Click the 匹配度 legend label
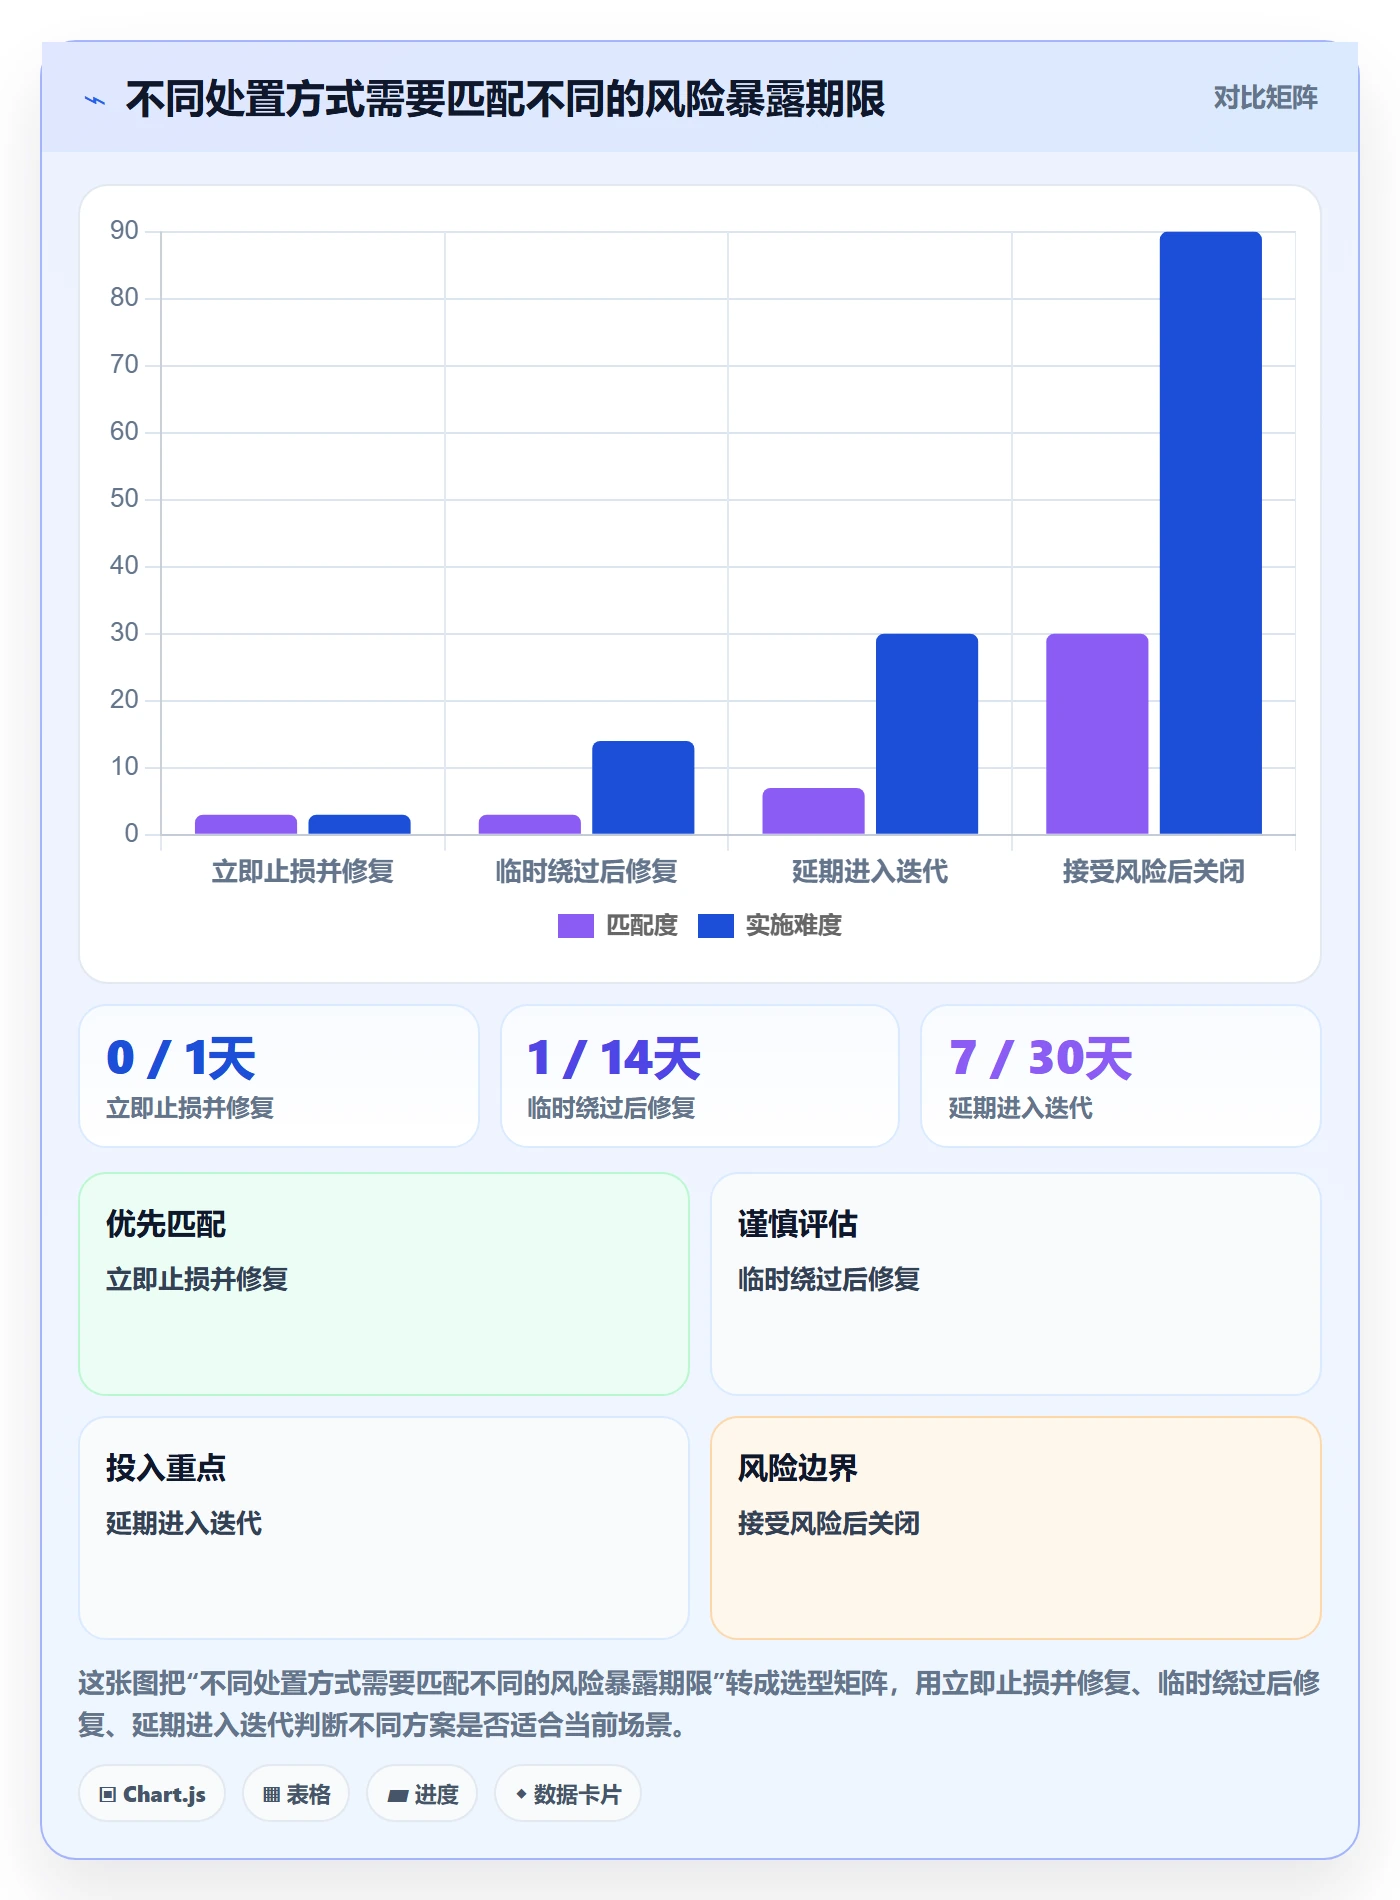The image size is (1400, 1900). coord(642,926)
